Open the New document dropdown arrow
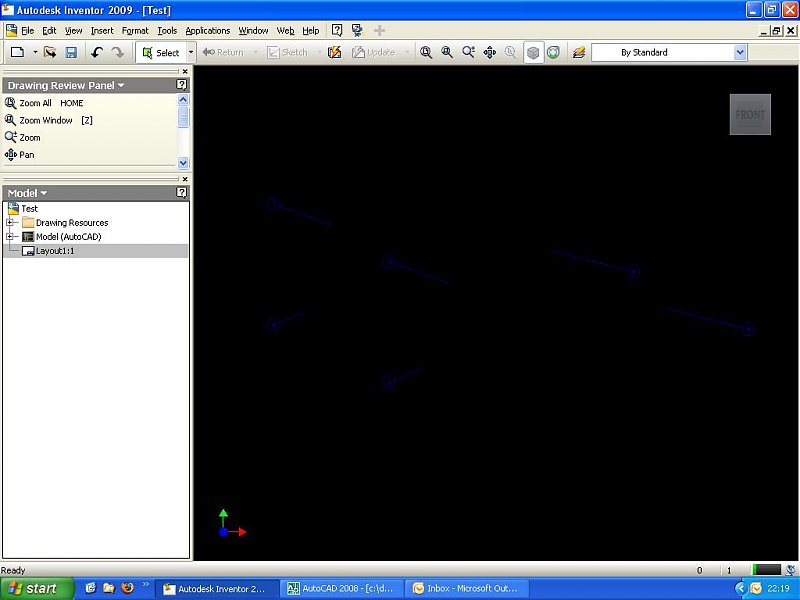Image resolution: width=800 pixels, height=600 pixels. click(x=35, y=52)
